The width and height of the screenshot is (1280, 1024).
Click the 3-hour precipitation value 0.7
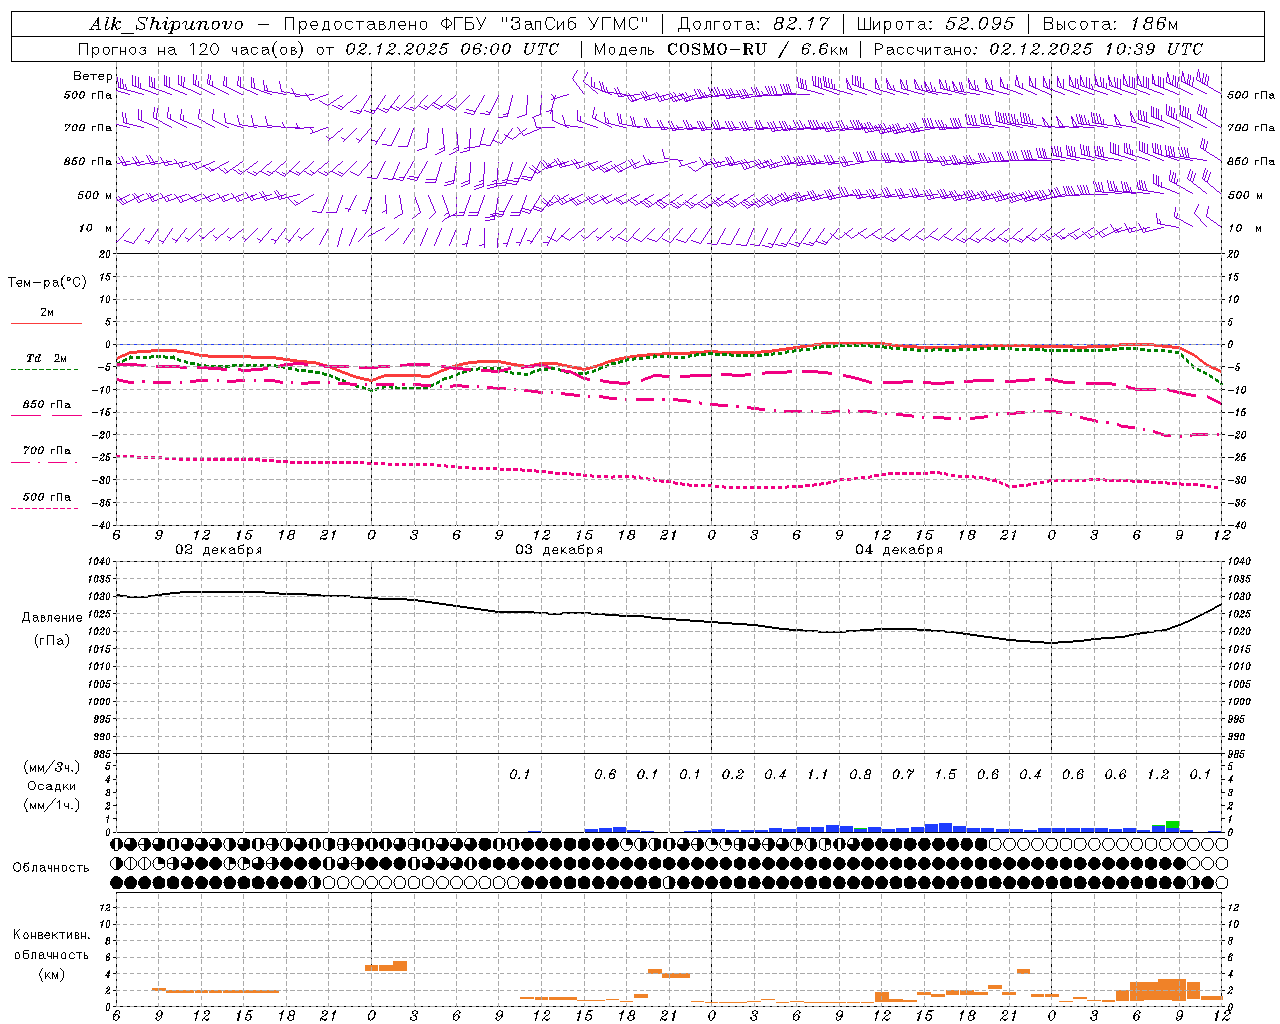coord(903,774)
